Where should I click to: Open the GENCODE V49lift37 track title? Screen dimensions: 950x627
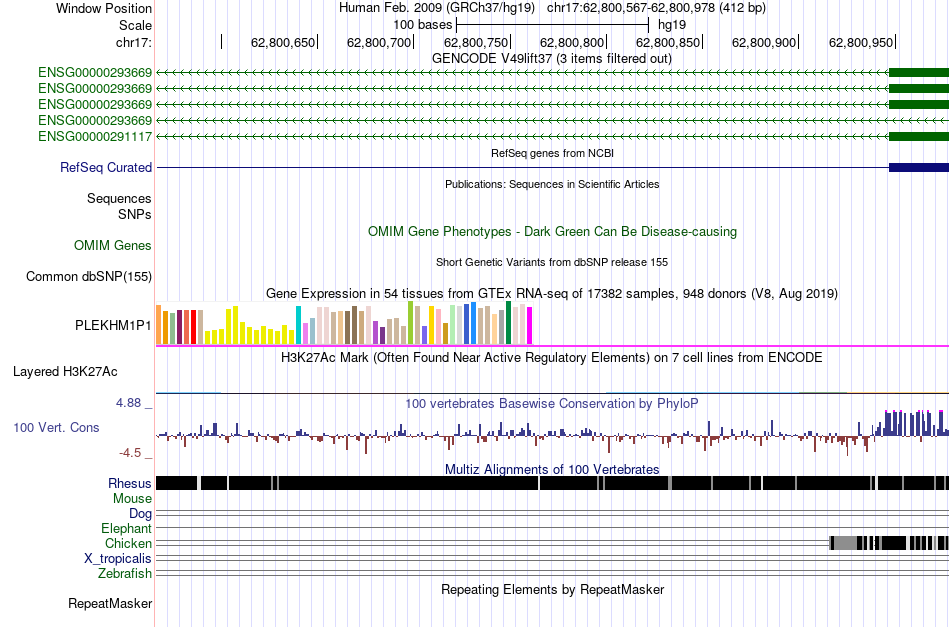tap(552, 59)
